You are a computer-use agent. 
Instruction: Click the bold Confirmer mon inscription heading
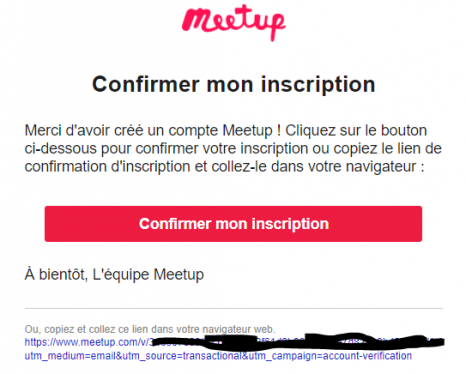point(234,85)
